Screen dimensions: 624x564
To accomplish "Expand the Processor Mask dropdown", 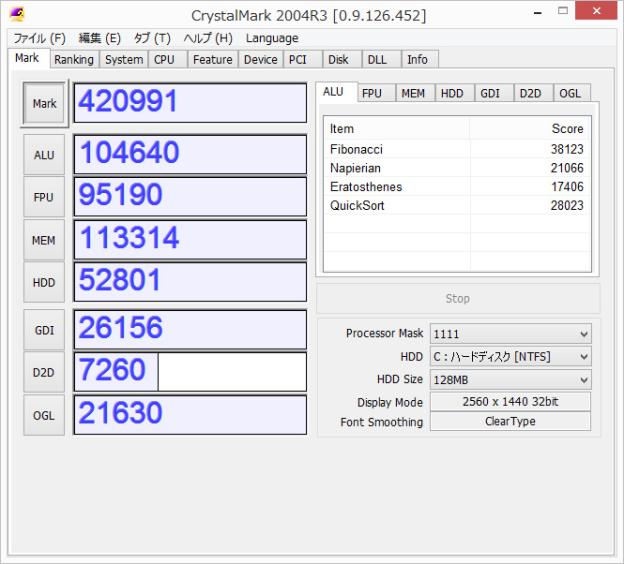I will [x=511, y=334].
